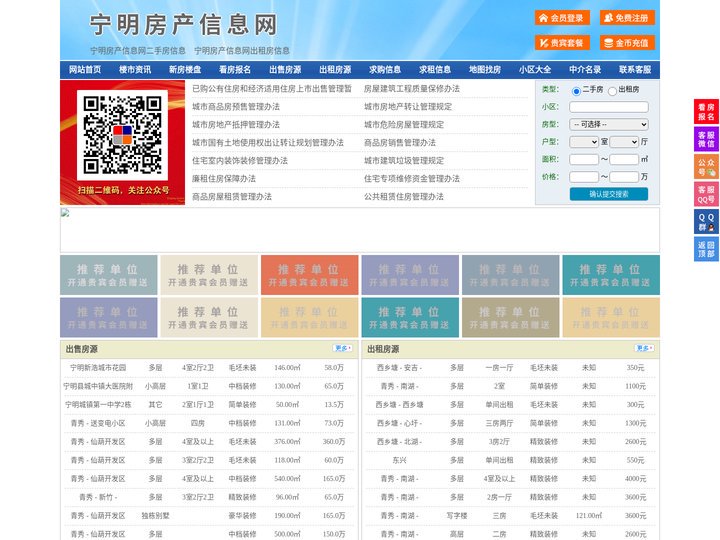Click the 看房报名 red side floating icon
Viewport: 720px width, 540px height.
[706, 112]
